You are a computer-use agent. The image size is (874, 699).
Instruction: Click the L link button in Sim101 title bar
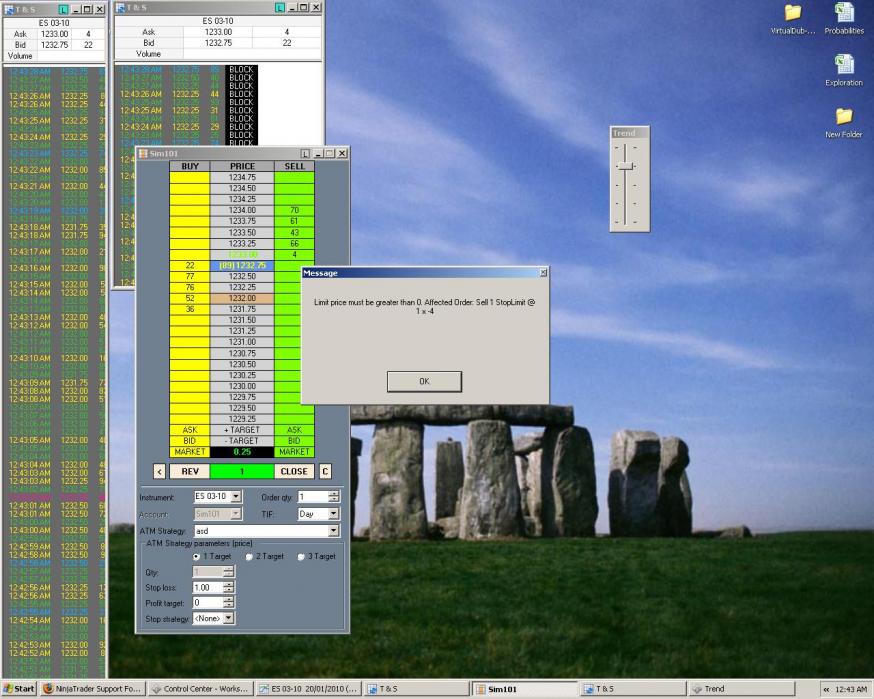(x=305, y=153)
